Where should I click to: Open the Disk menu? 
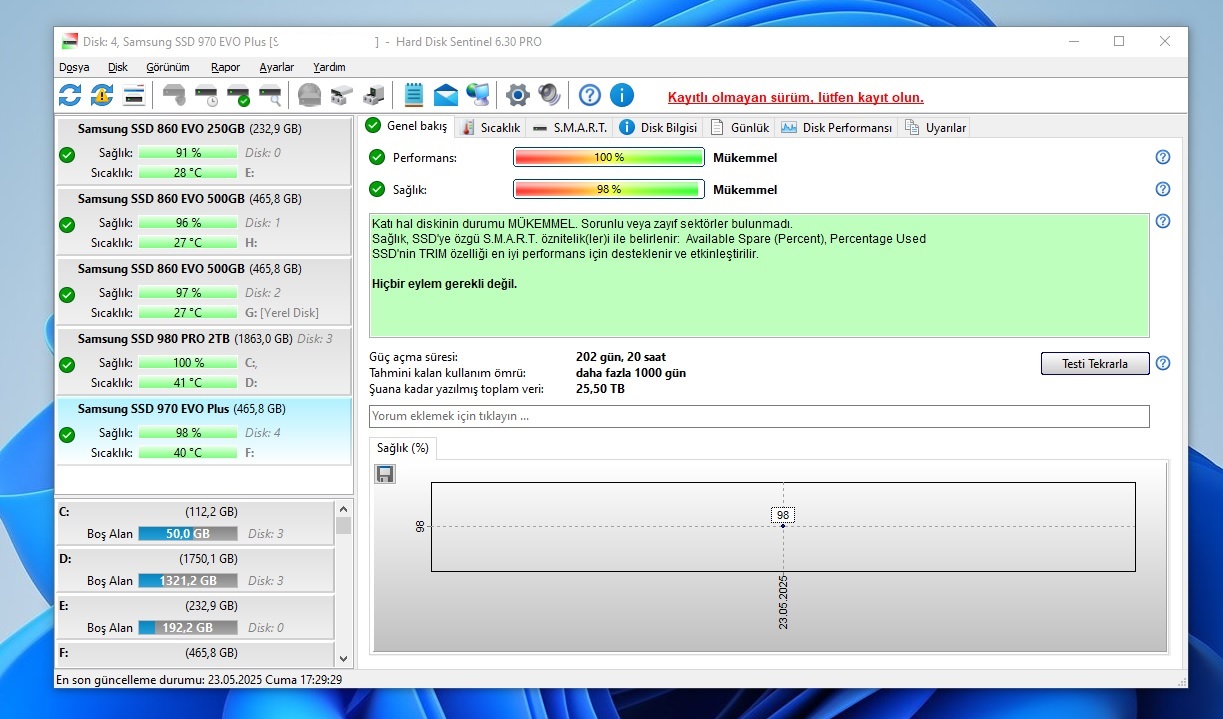[118, 67]
